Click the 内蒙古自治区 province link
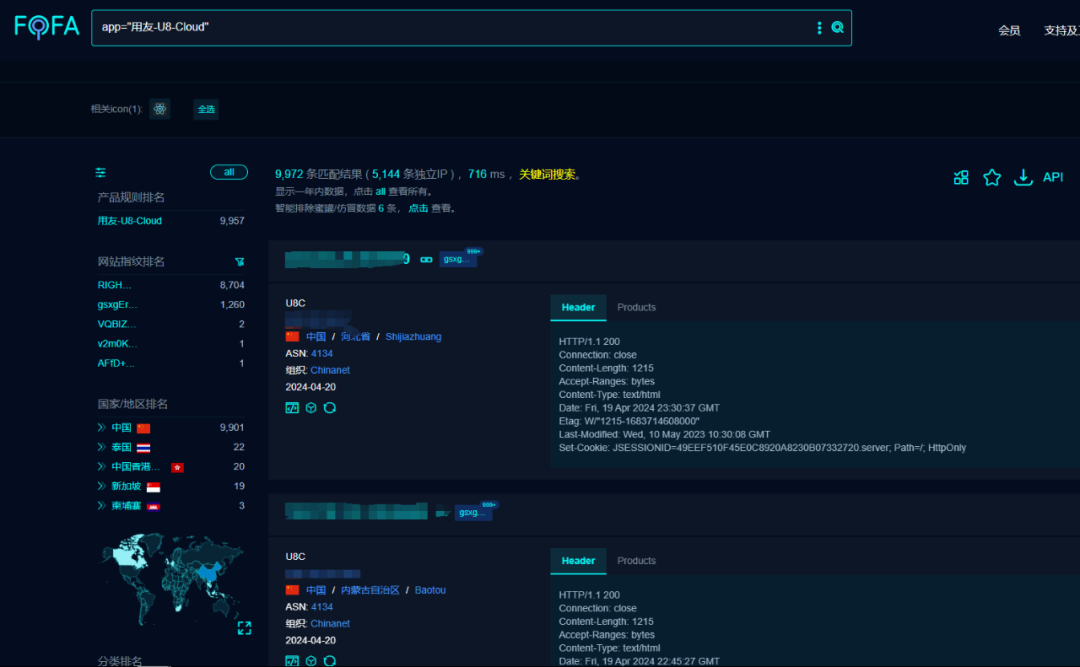Screen dimensions: 1080x667 coord(370,590)
